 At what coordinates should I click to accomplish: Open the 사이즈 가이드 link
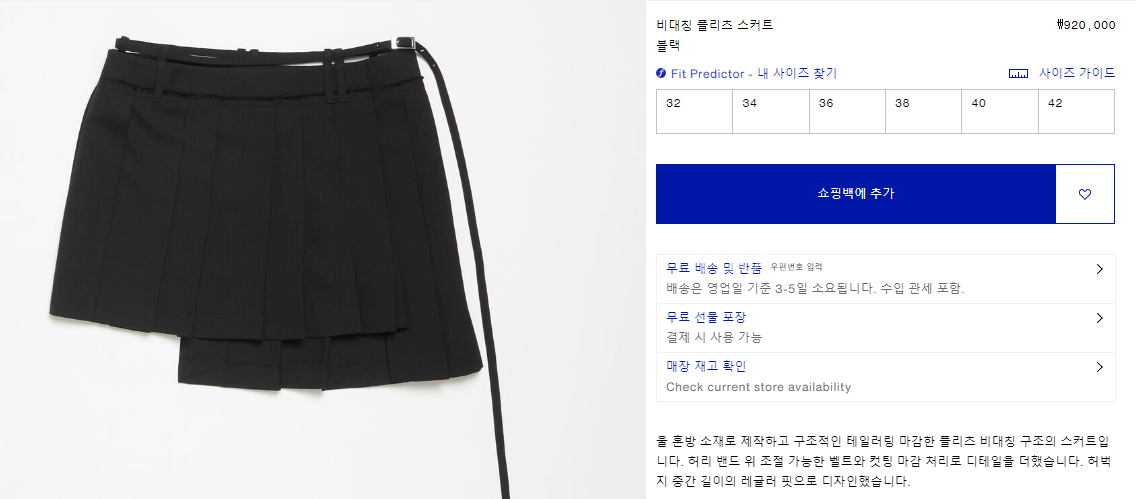point(1077,73)
